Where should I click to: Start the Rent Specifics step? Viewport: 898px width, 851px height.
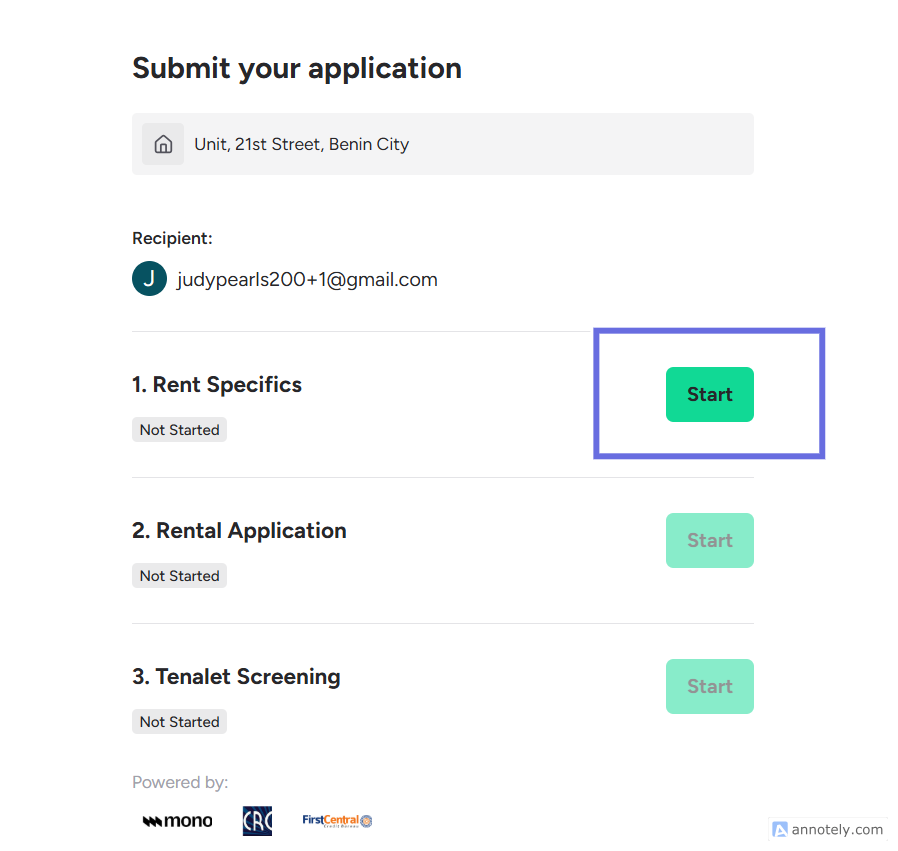pos(709,395)
